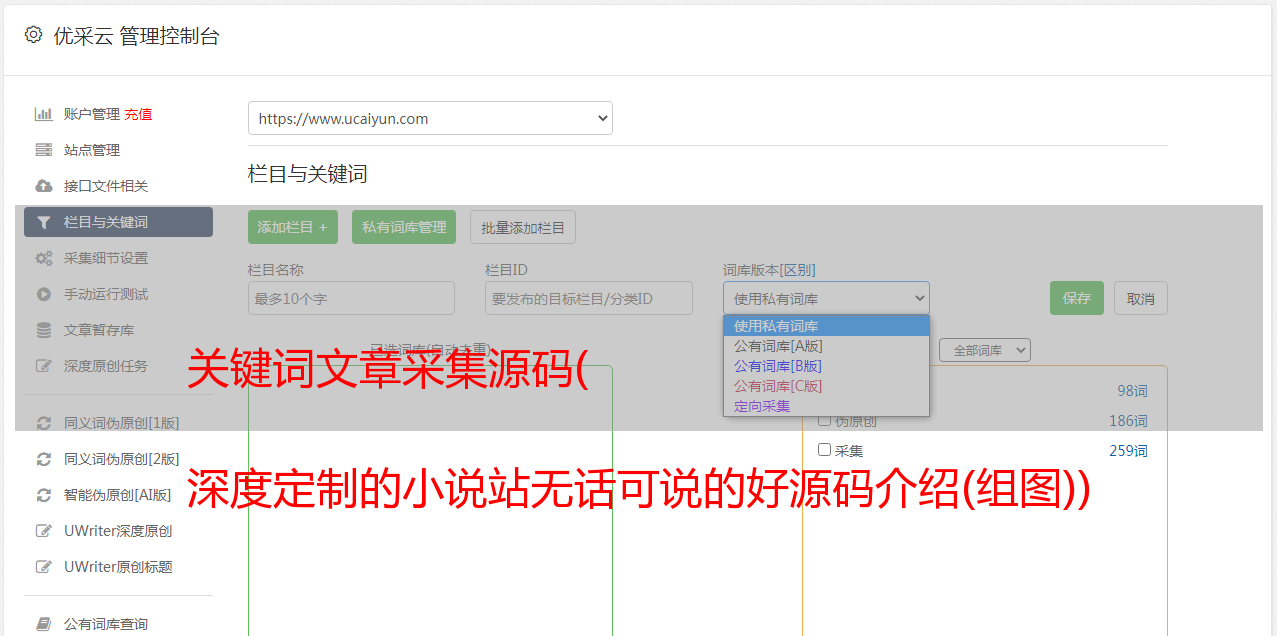Open the 词库版本 dropdown showing 使用私有词库
This screenshot has width=1277, height=636.
pos(826,298)
